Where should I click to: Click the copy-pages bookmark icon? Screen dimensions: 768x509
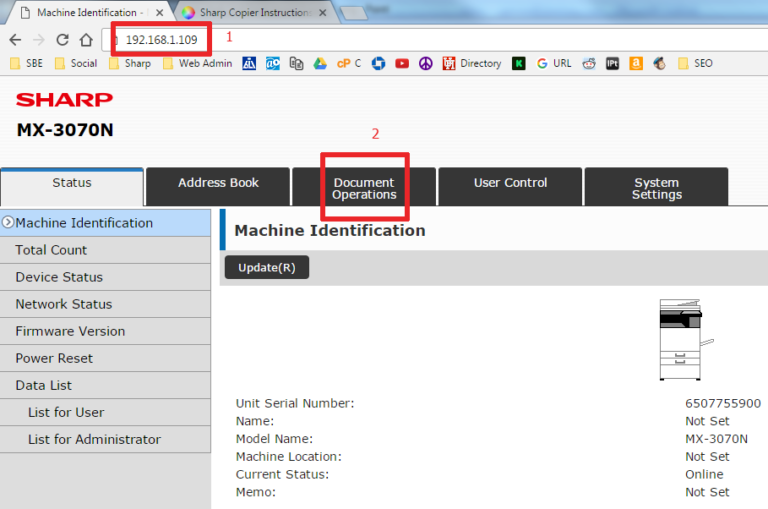296,63
